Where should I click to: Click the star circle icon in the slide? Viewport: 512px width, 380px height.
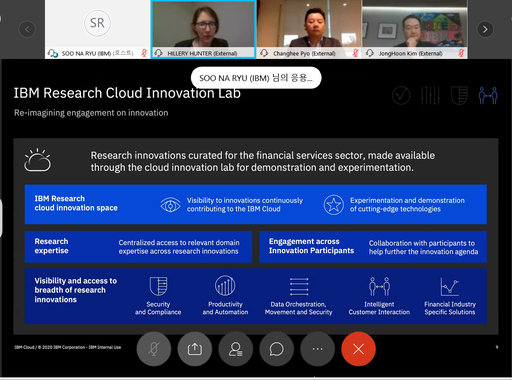(x=333, y=205)
